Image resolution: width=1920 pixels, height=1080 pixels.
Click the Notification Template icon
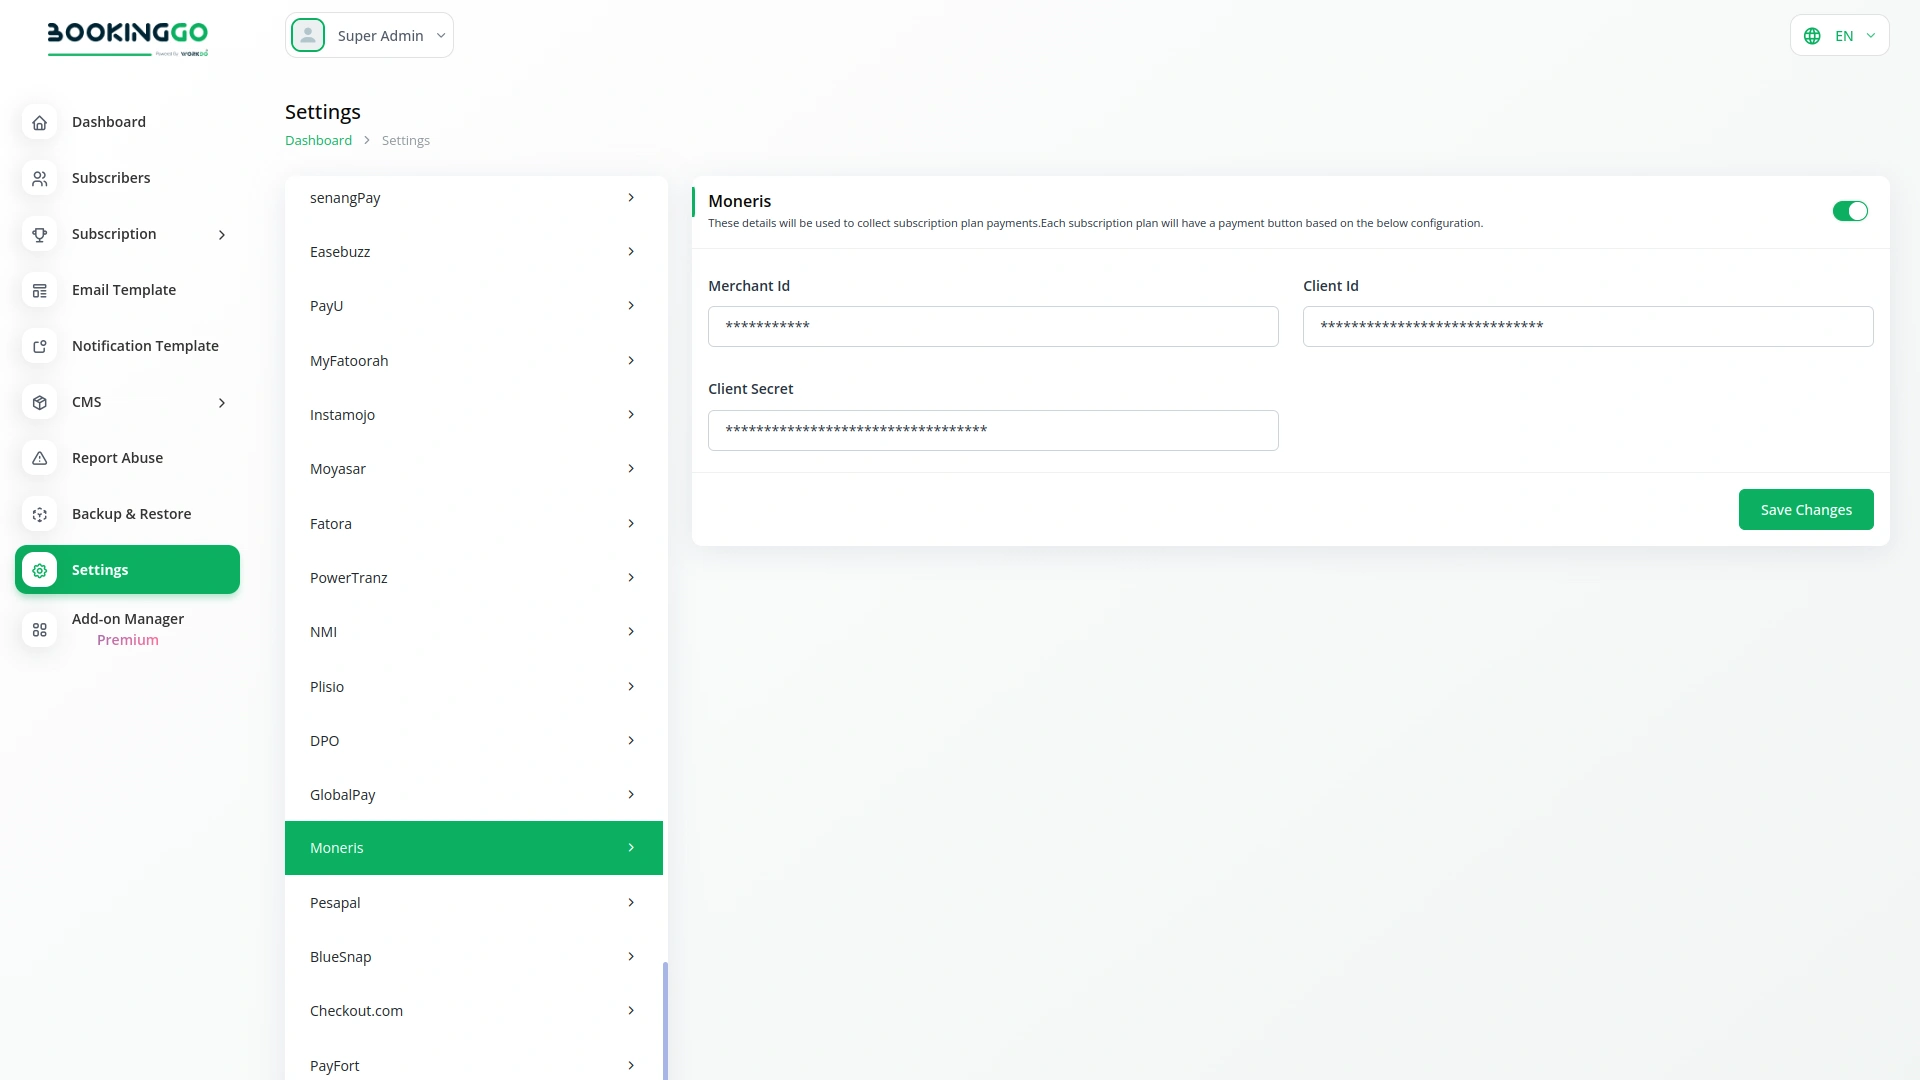39,346
